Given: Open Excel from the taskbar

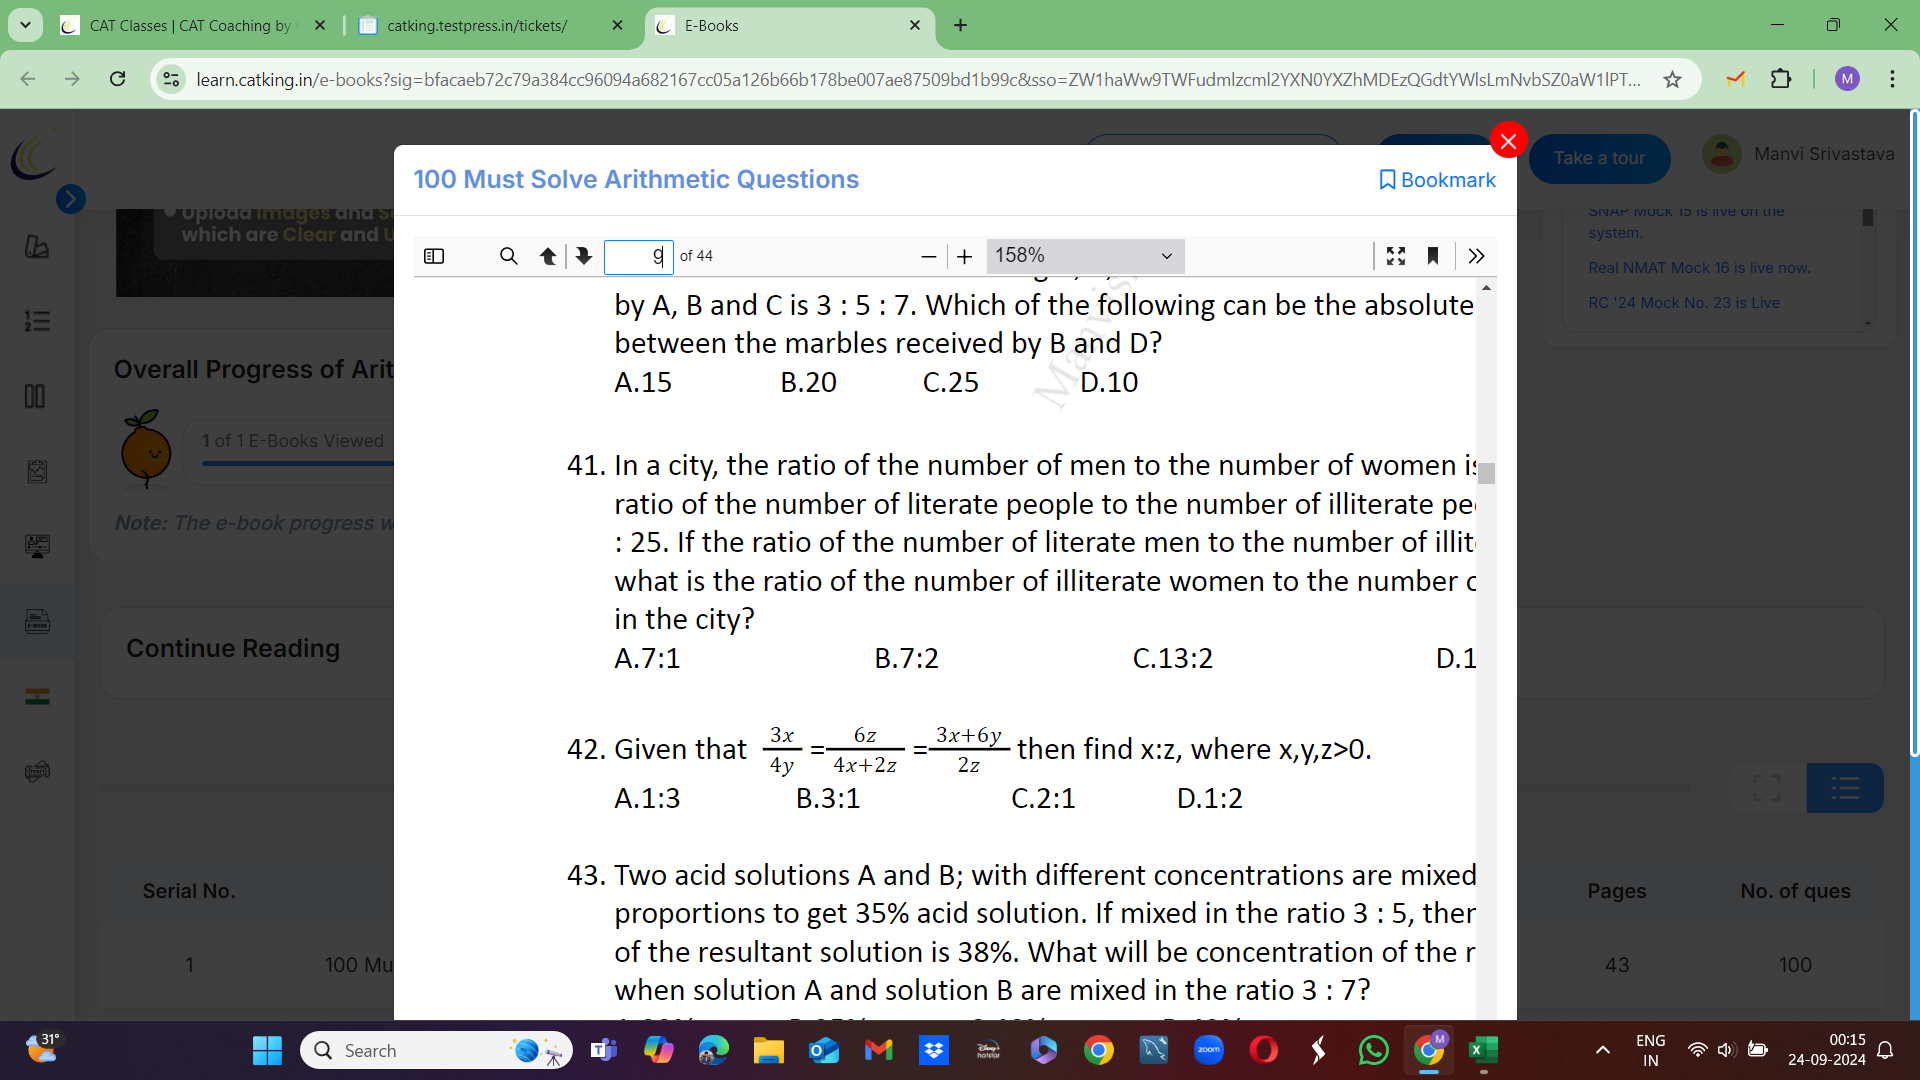Looking at the screenshot, I should click(x=1483, y=1050).
